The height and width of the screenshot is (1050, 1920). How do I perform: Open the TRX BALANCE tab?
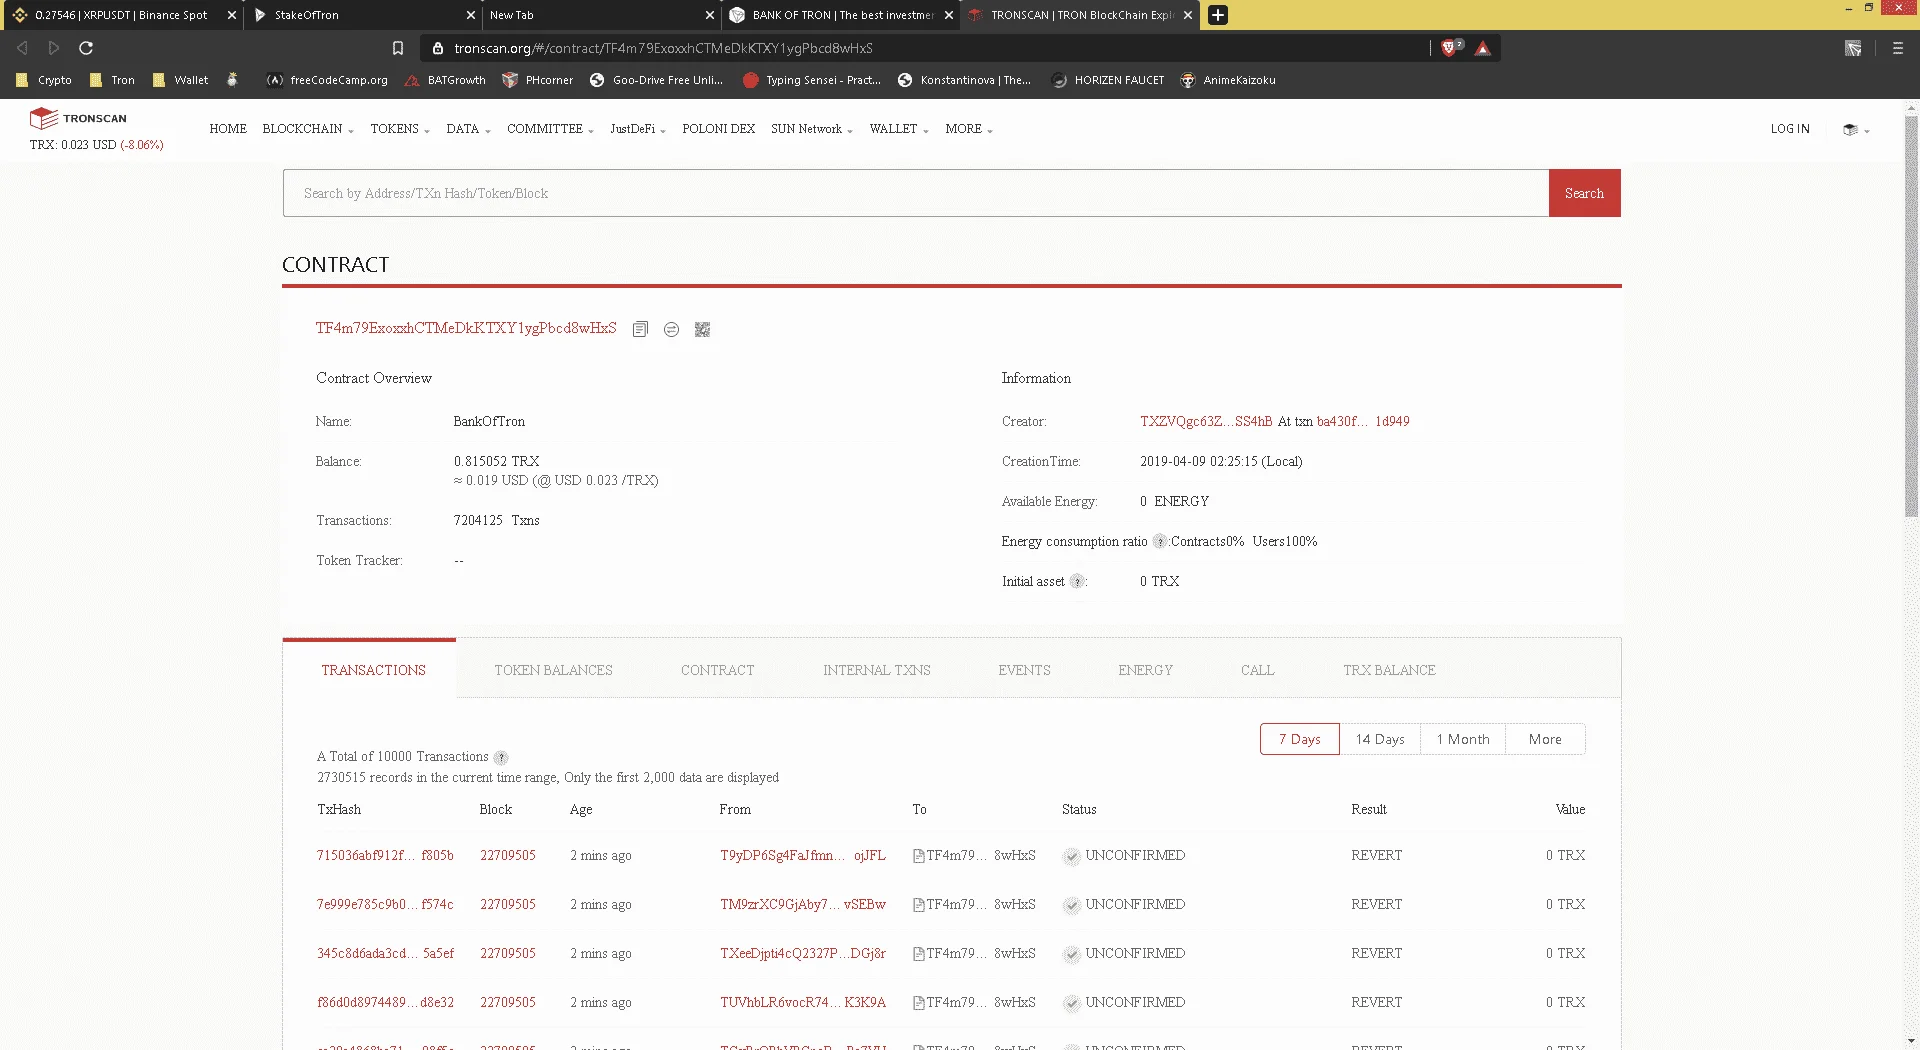1389,670
